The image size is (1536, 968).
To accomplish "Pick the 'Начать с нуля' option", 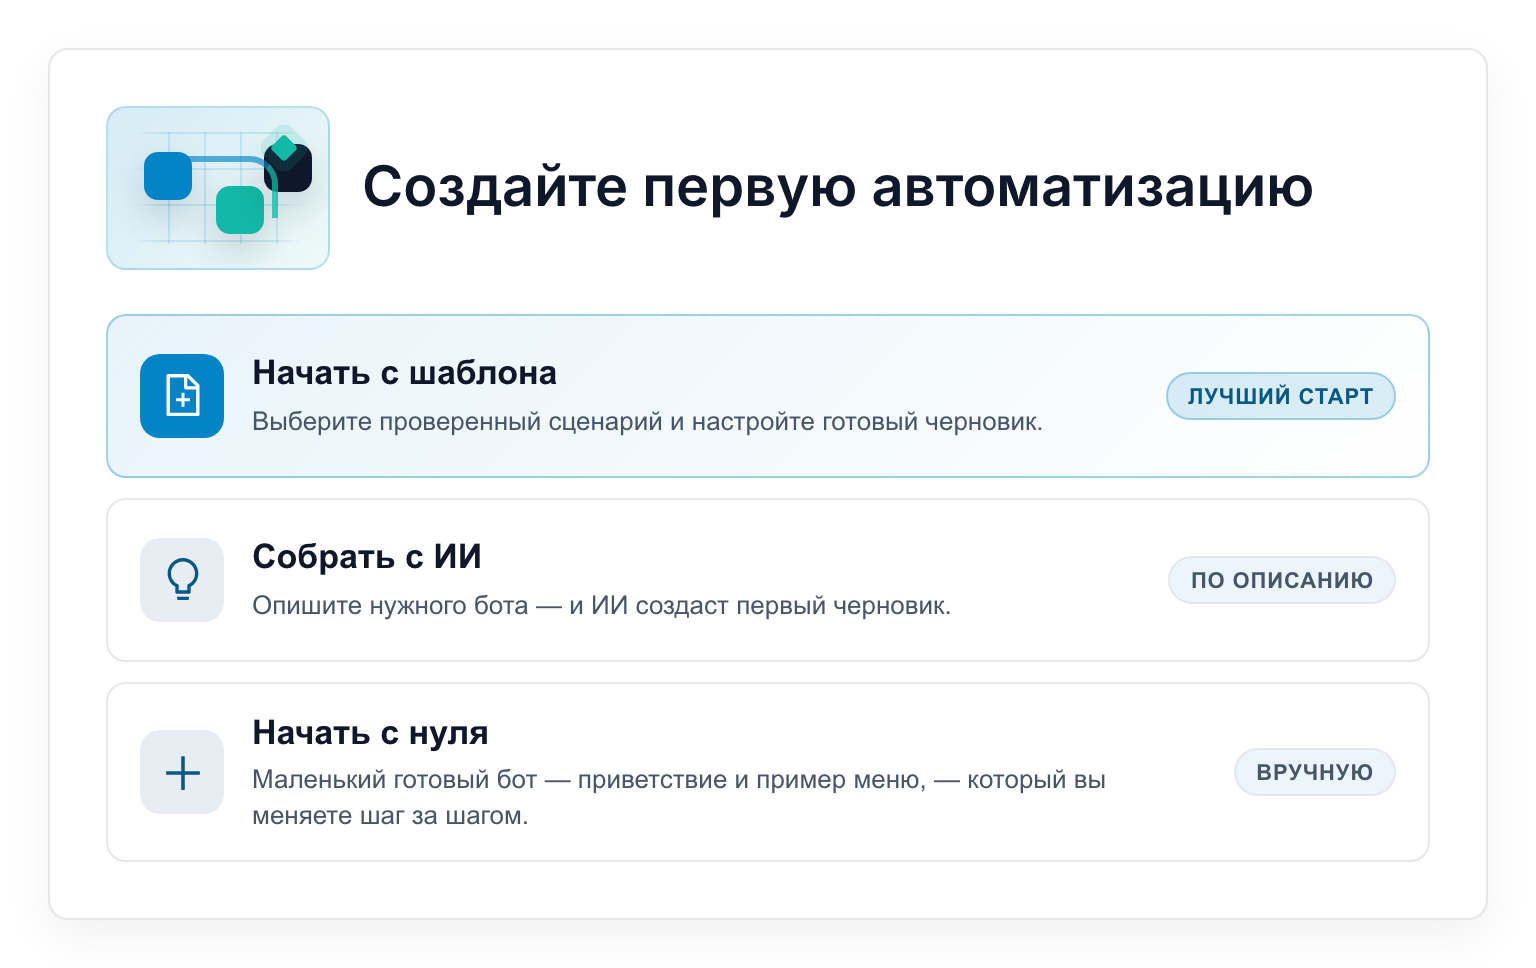I will 768,772.
